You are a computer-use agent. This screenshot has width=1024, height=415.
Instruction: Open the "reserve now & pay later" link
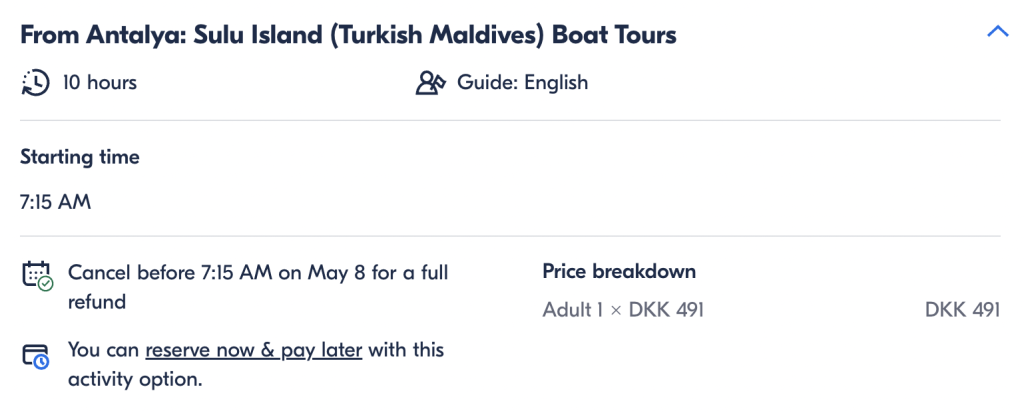point(253,350)
